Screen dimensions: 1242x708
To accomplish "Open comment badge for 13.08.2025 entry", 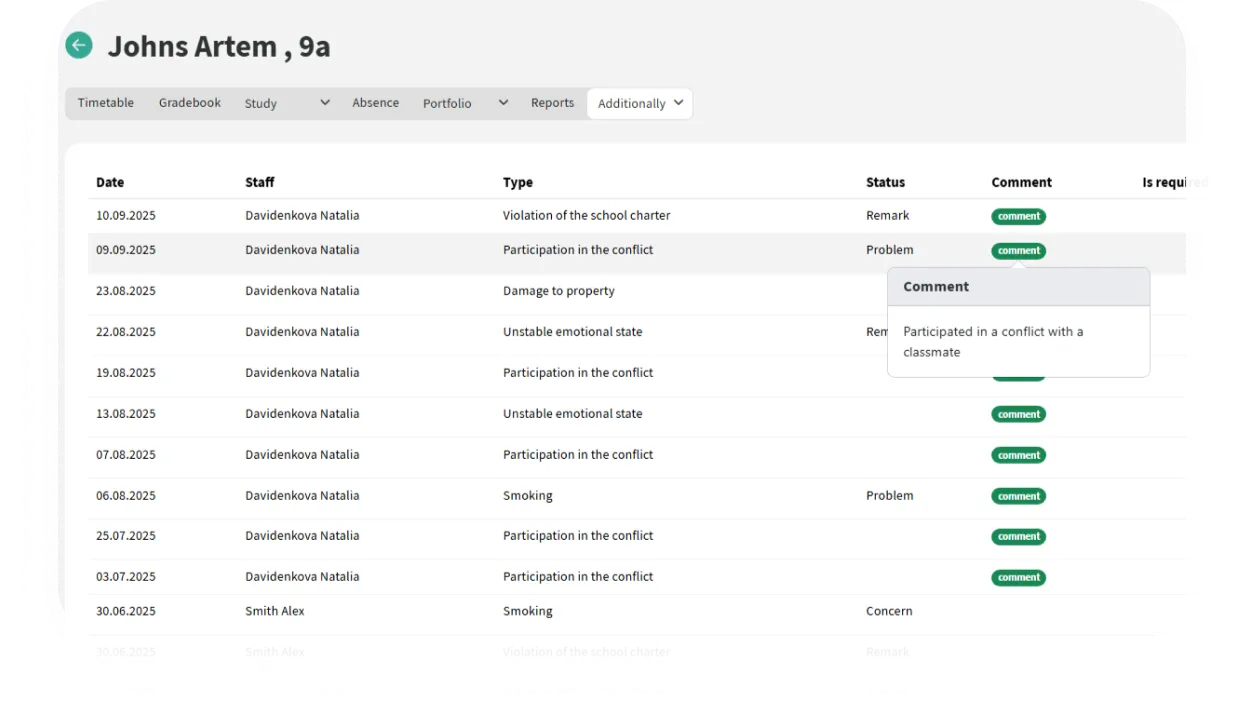I will point(1018,414).
